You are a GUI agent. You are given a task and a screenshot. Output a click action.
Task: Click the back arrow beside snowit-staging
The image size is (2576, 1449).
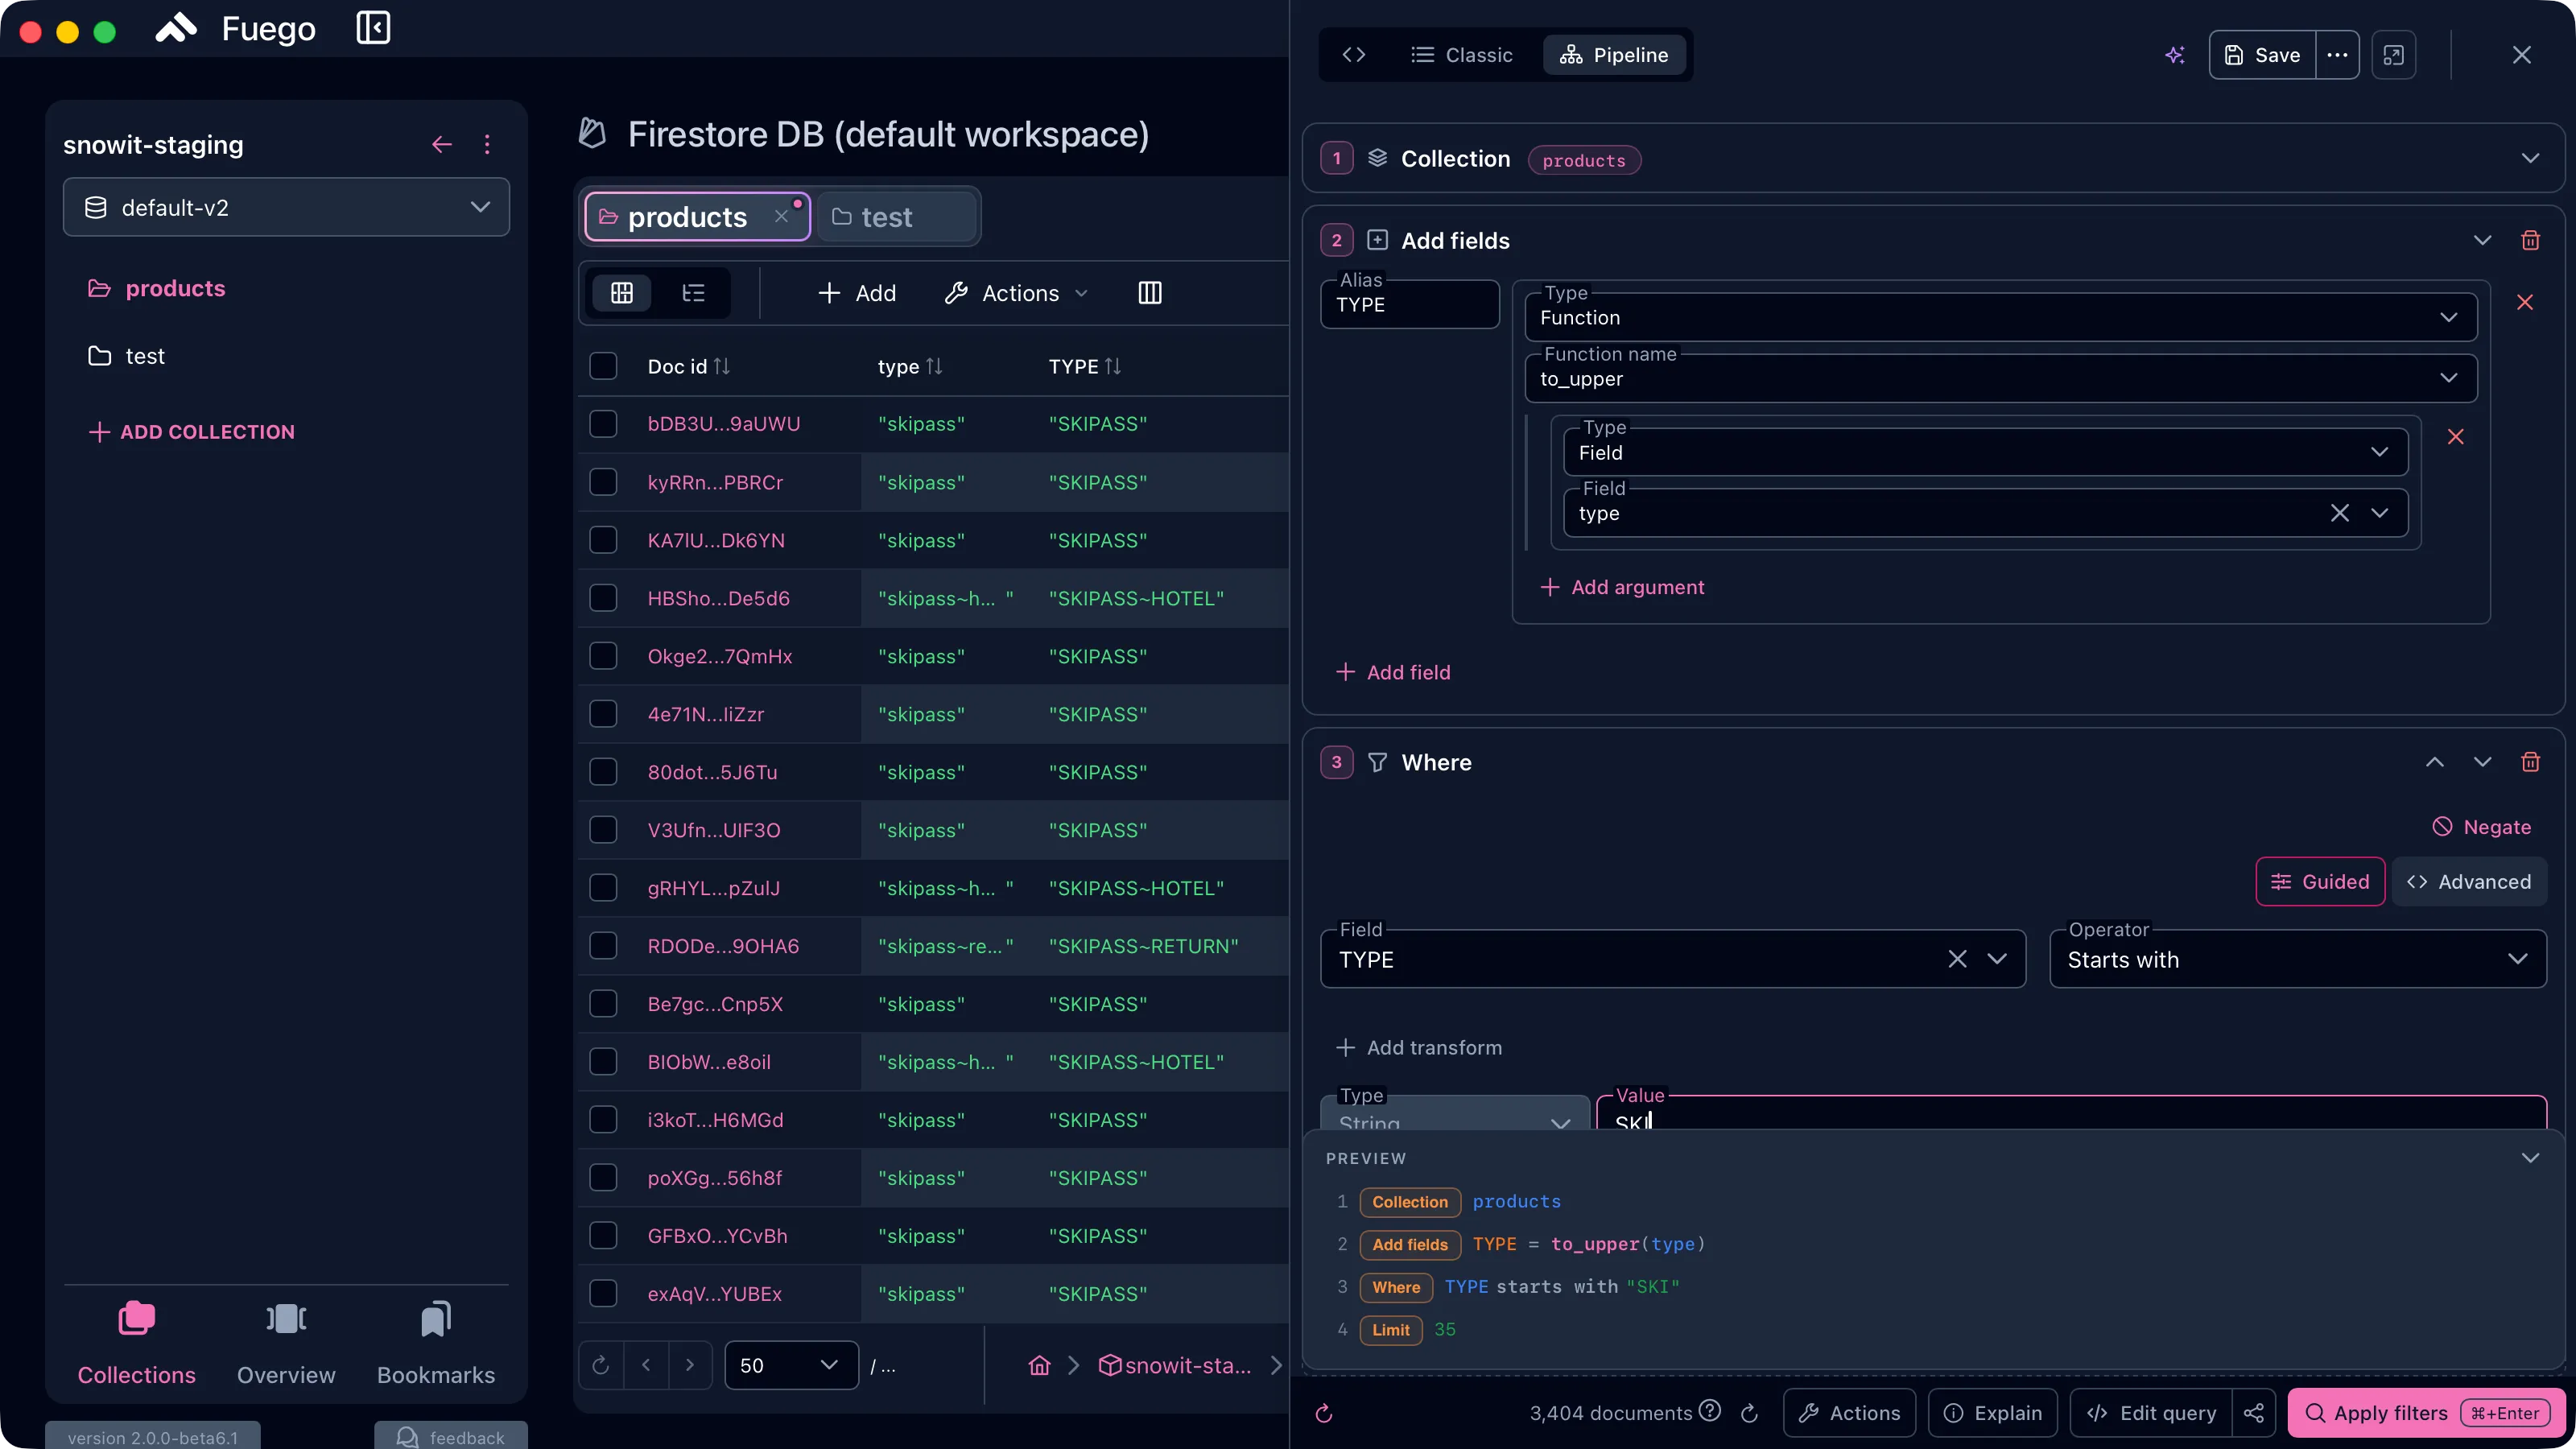tap(441, 145)
